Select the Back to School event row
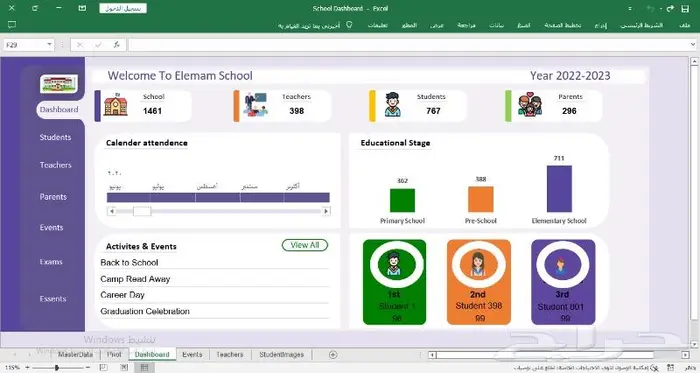700x373 pixels. [214, 262]
